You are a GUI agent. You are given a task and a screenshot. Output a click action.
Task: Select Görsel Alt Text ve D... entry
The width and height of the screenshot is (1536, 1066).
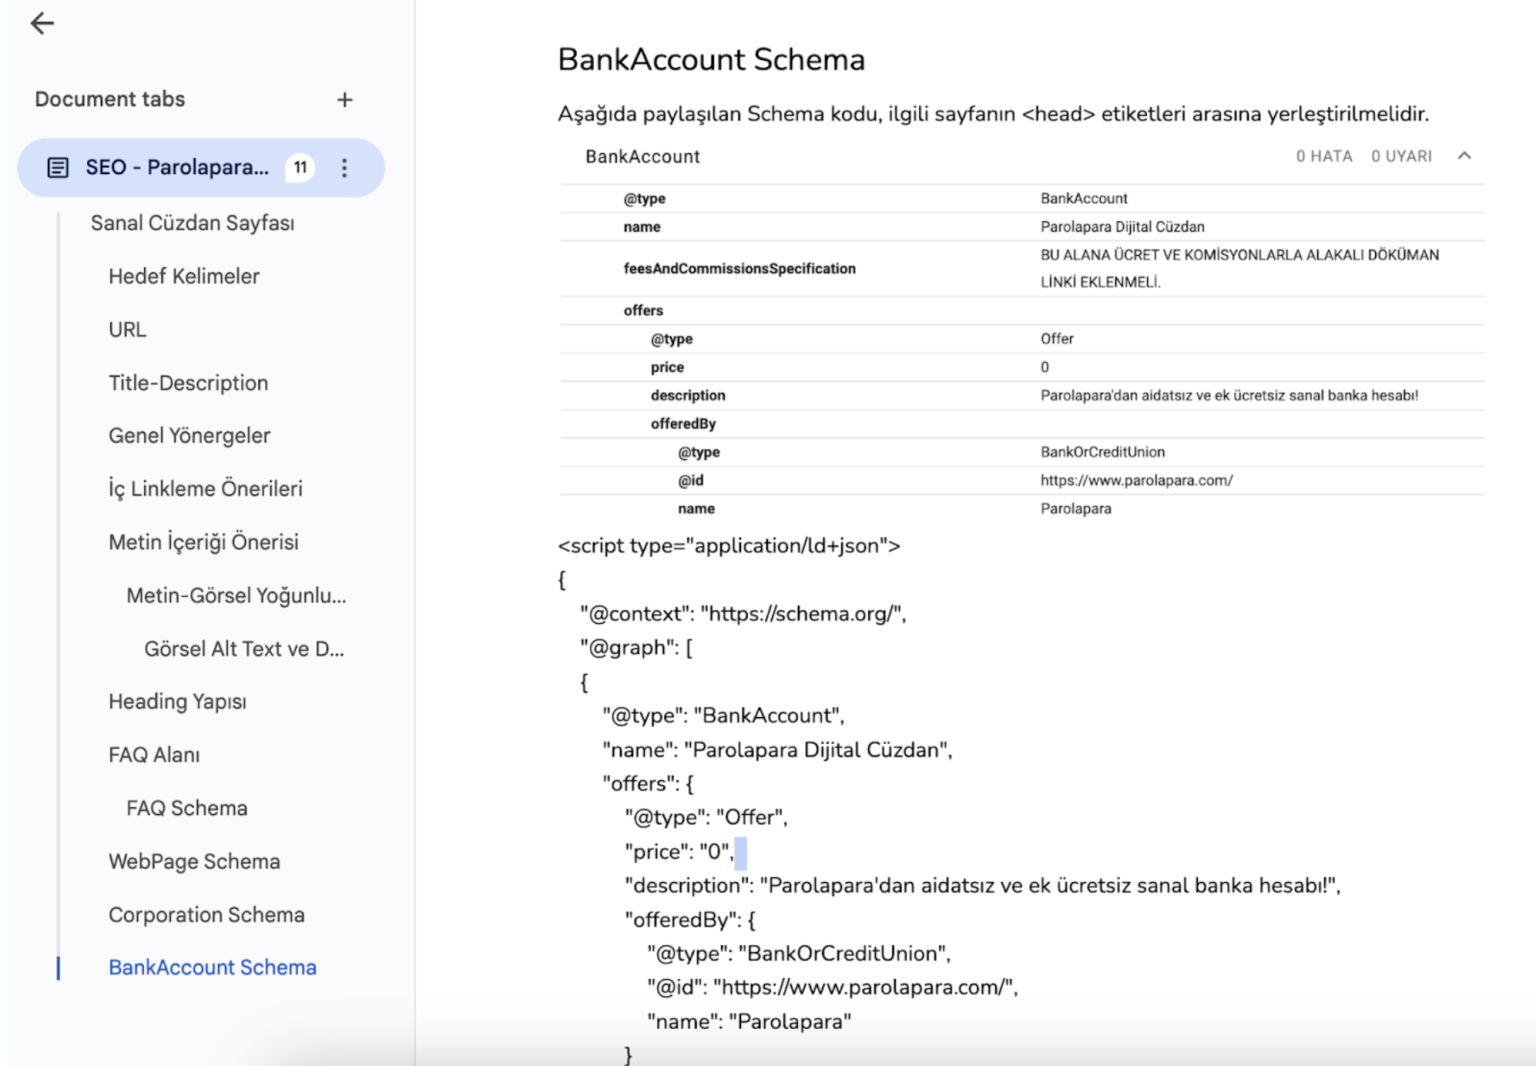pyautogui.click(x=244, y=649)
